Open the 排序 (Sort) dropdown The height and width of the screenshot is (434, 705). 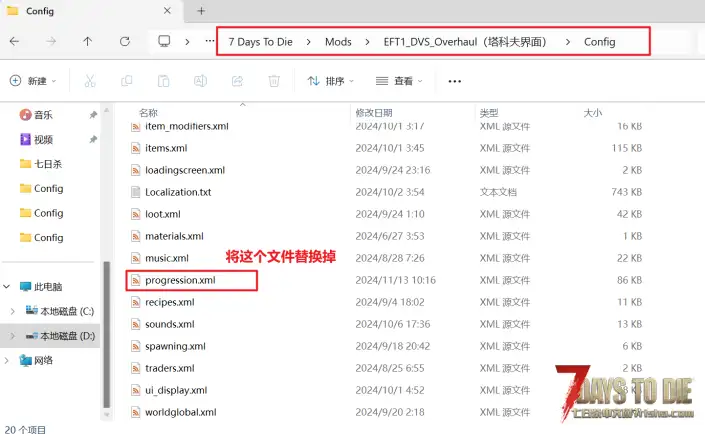(331, 81)
